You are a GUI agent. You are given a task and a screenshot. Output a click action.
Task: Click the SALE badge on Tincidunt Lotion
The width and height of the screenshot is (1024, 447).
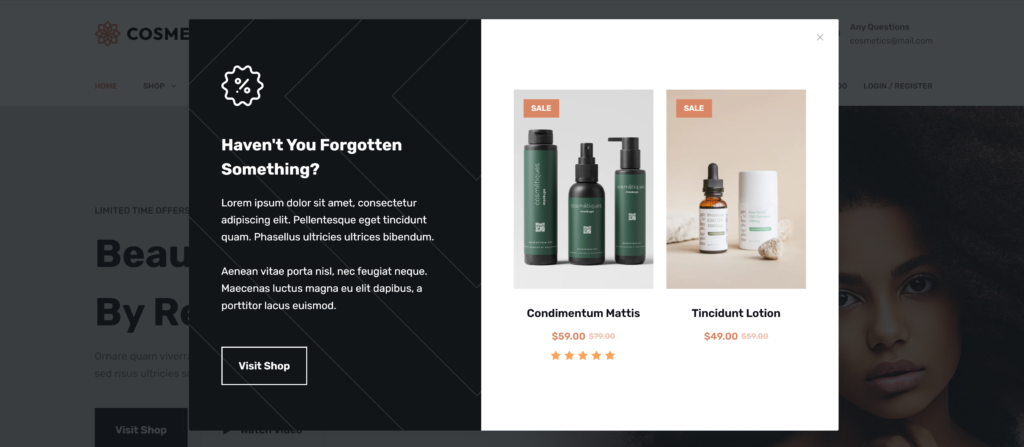pyautogui.click(x=694, y=108)
